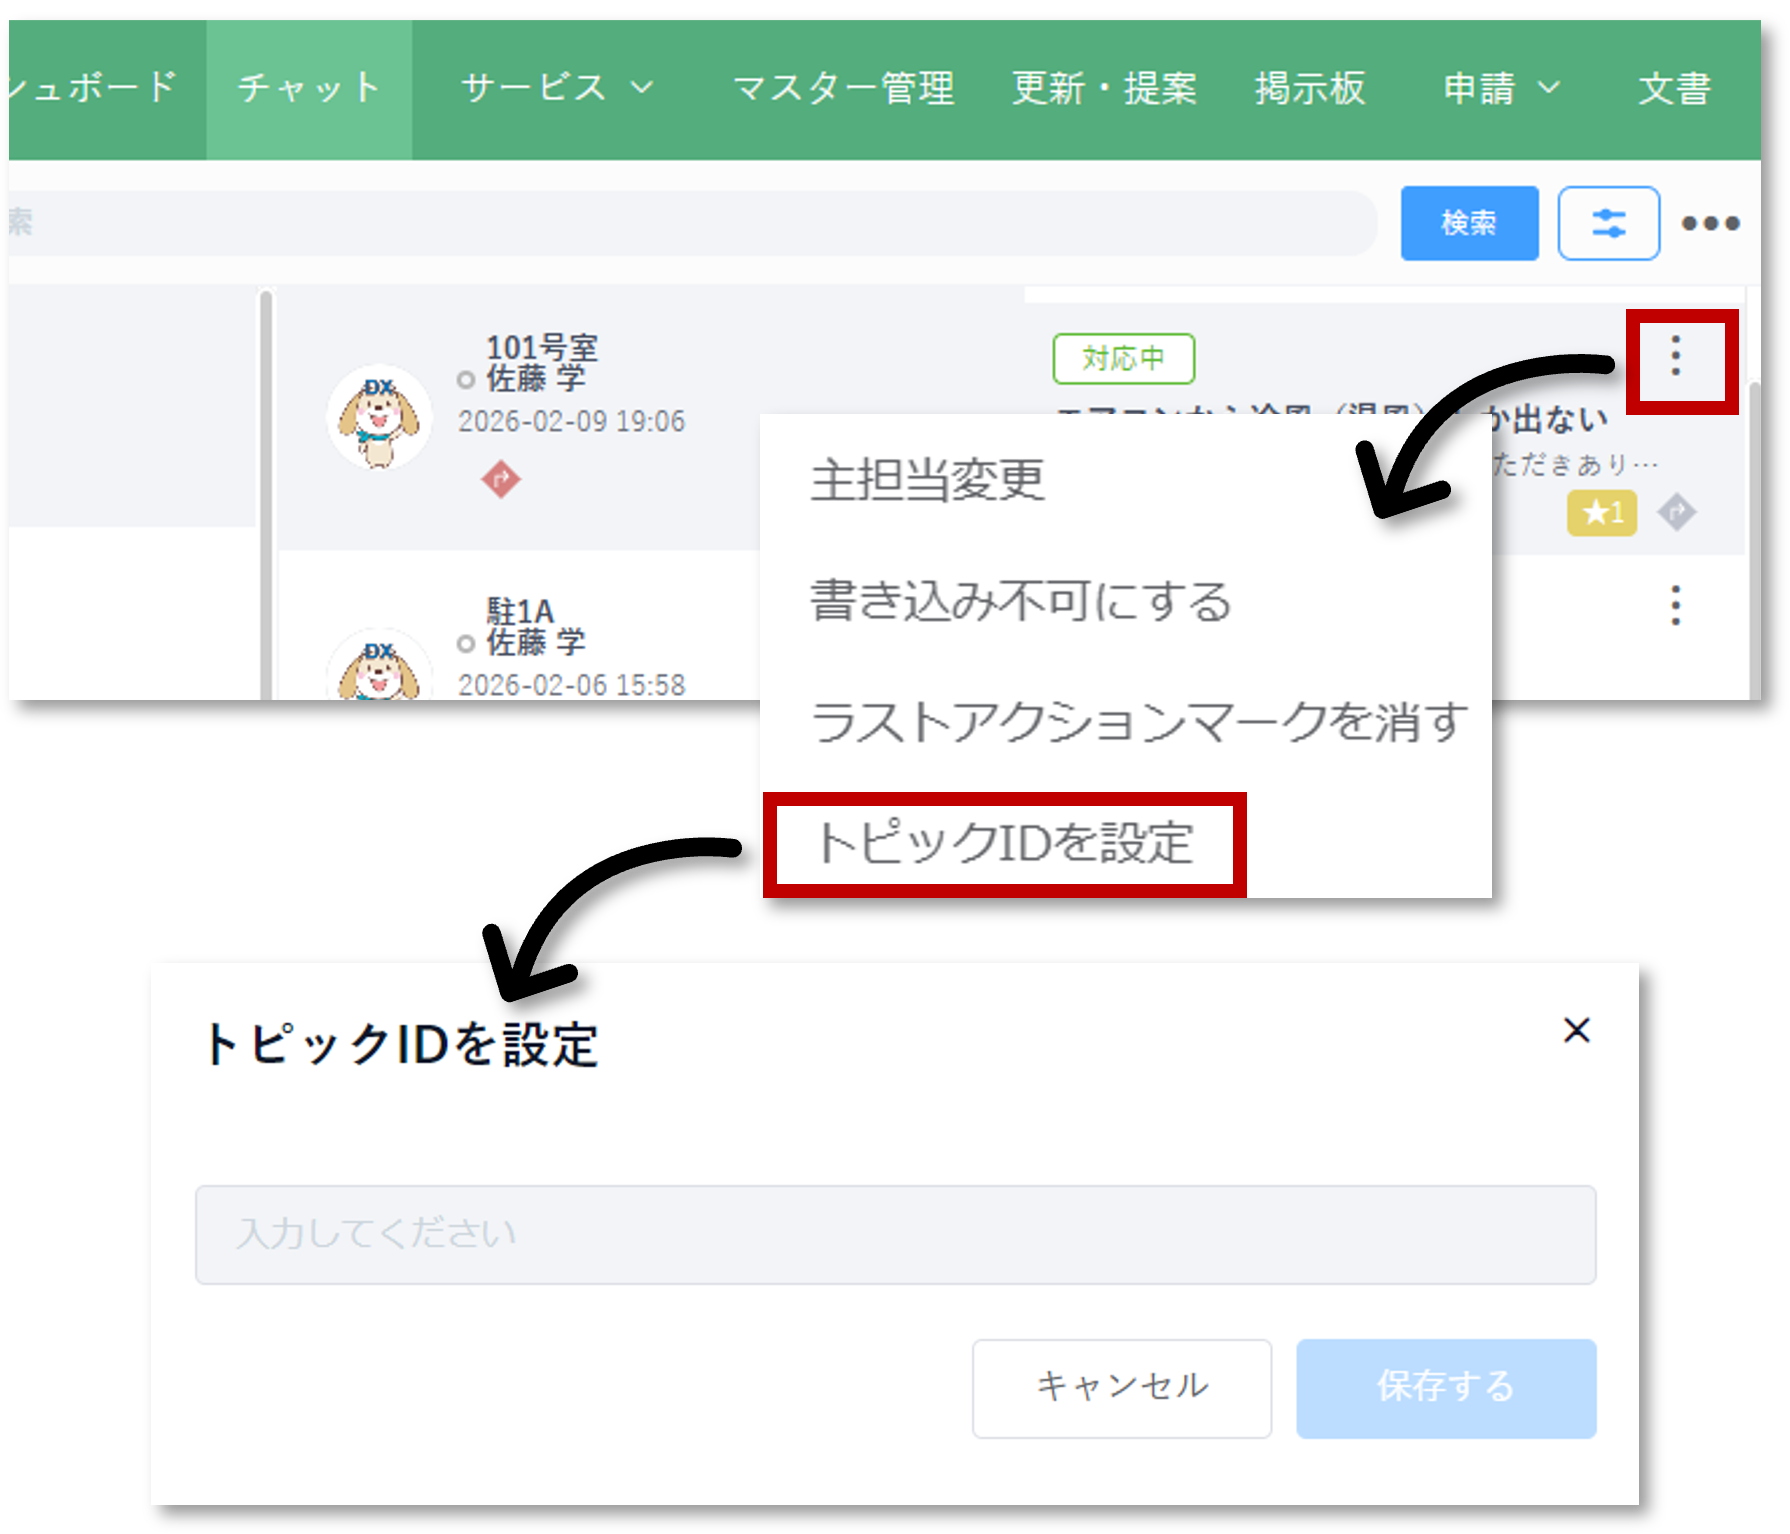The height and width of the screenshot is (1534, 1790).
Task: Click the red forward-arrow marker under 佐藤 学
Action: click(x=503, y=480)
